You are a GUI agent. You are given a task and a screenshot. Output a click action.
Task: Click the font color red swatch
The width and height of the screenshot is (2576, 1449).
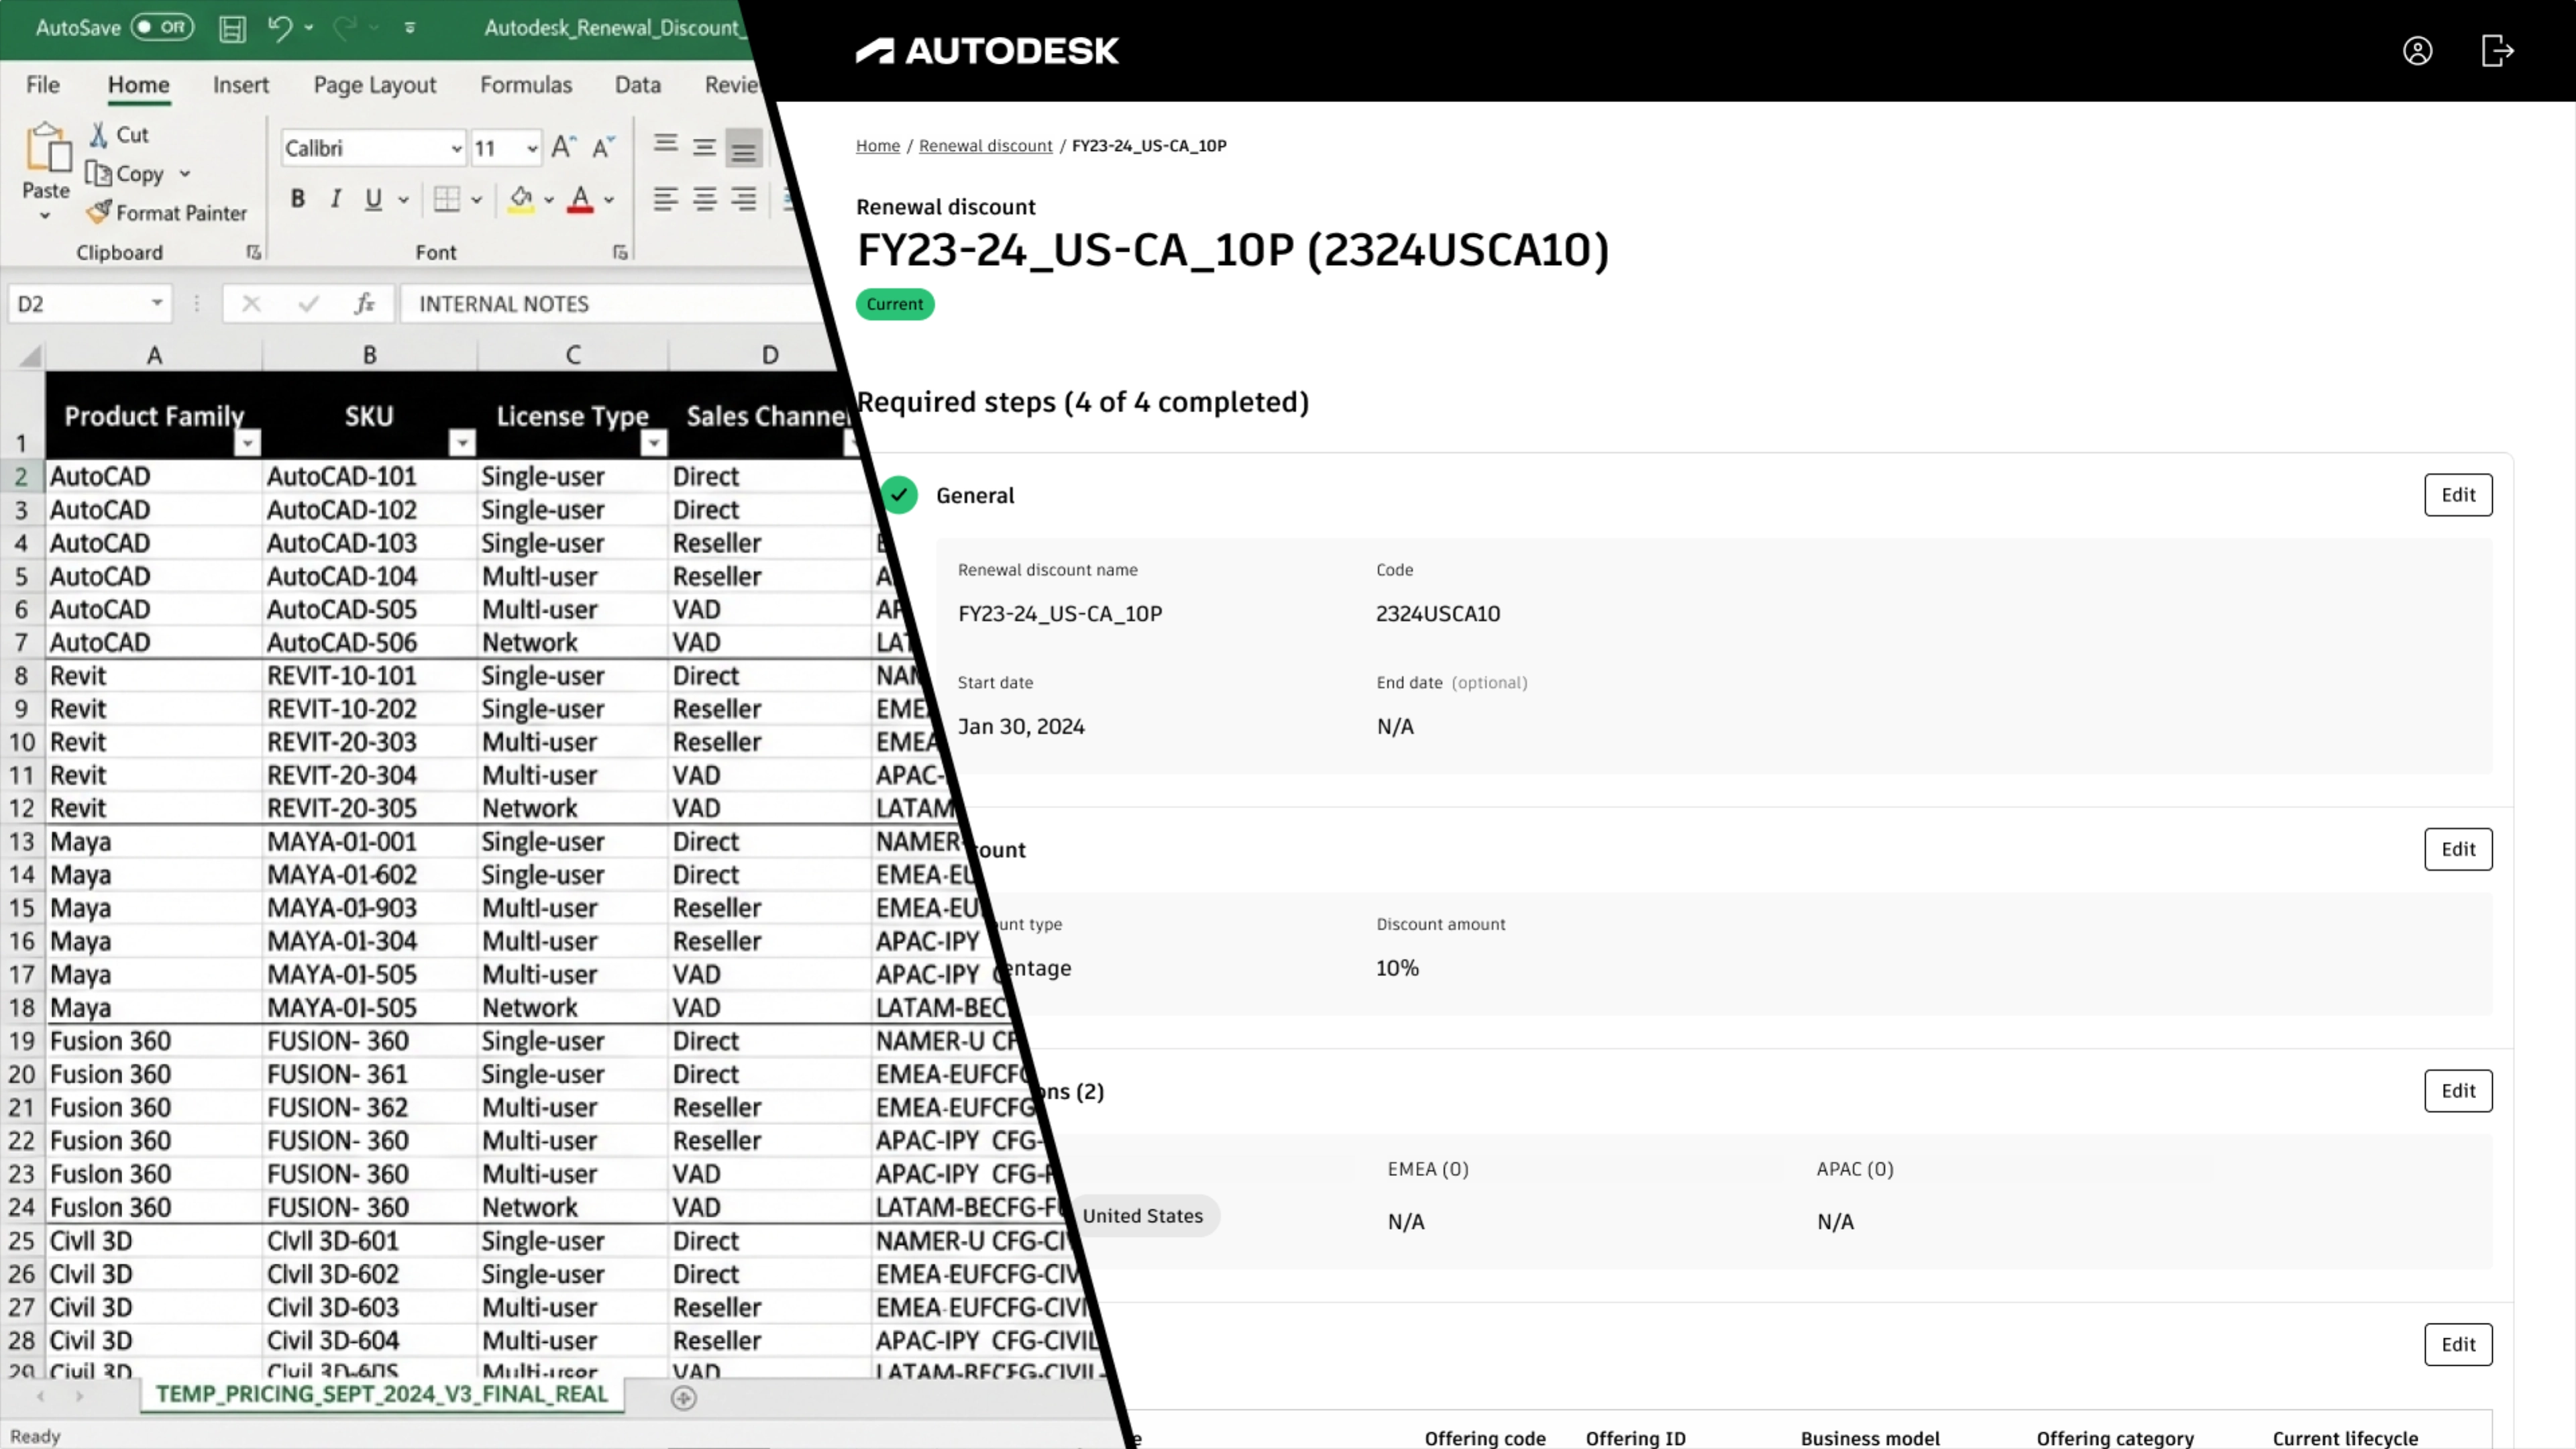580,199
